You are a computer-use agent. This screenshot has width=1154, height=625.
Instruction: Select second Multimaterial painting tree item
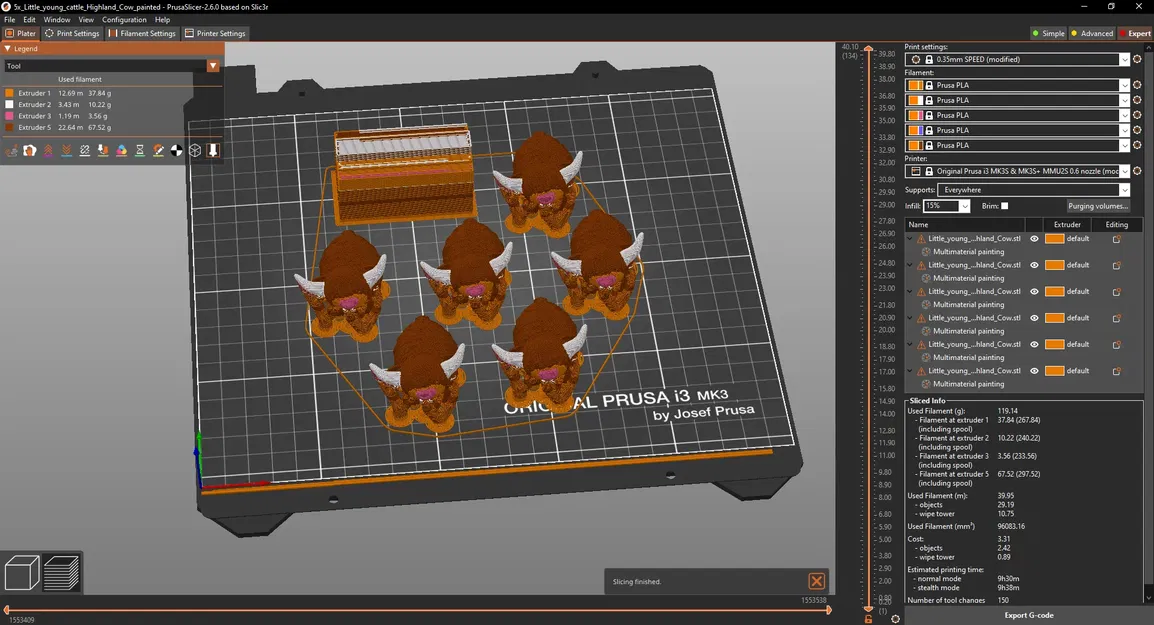pos(968,278)
